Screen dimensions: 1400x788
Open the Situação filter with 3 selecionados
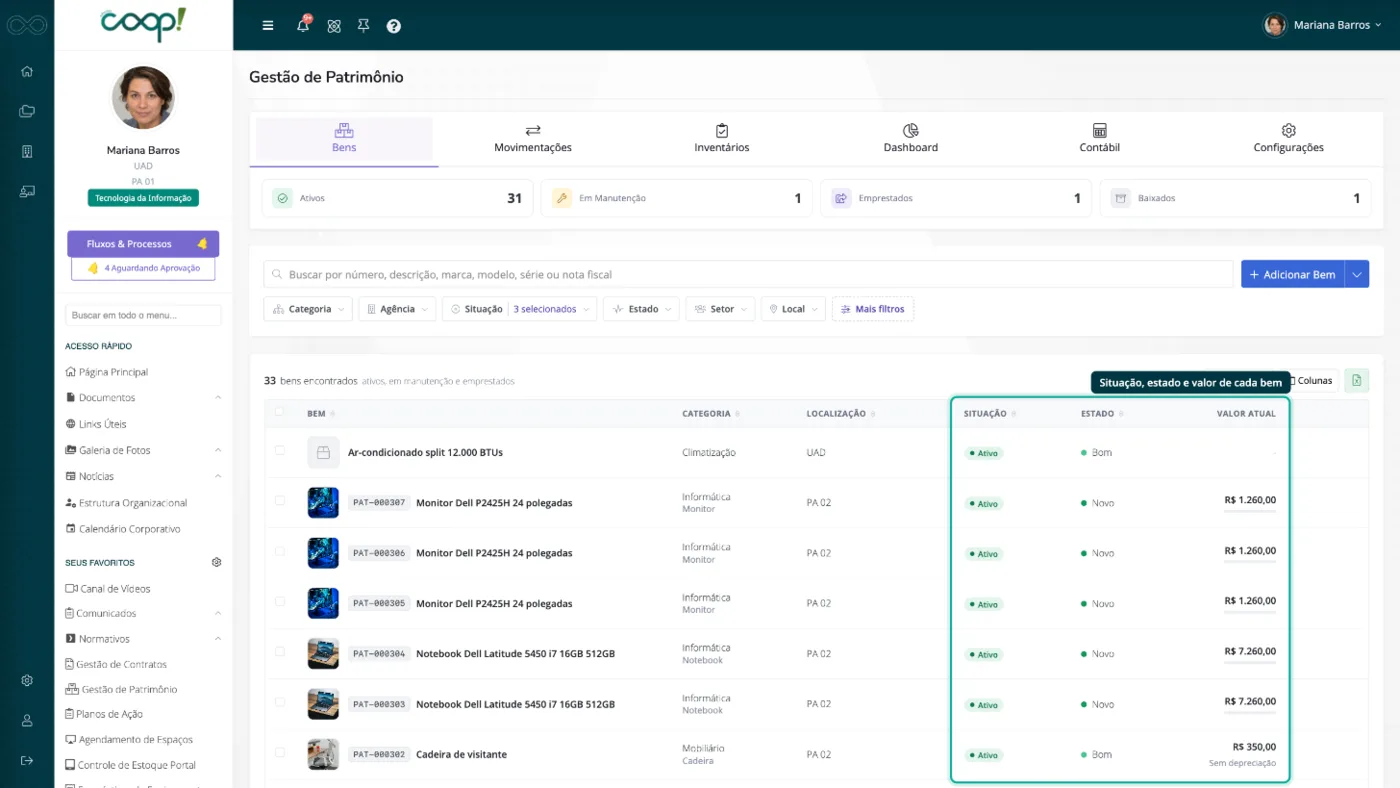coord(520,309)
